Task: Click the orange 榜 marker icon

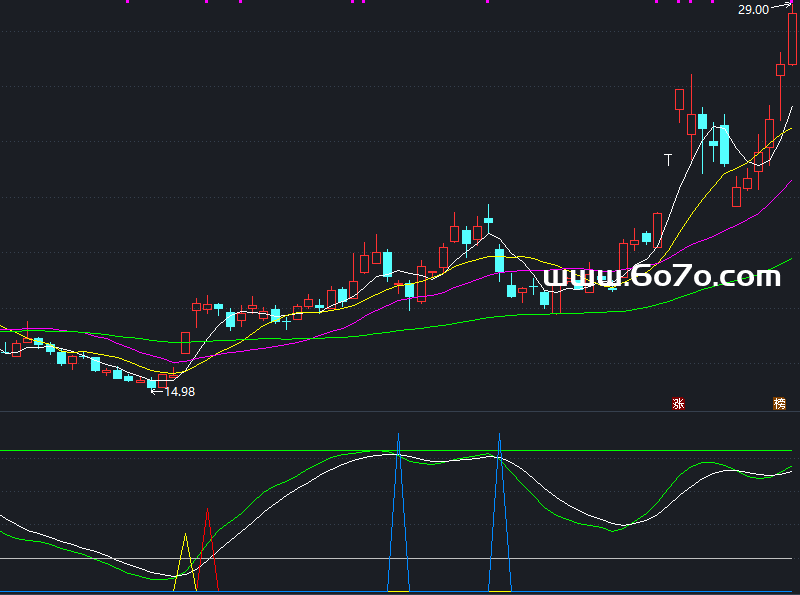Action: coord(779,404)
